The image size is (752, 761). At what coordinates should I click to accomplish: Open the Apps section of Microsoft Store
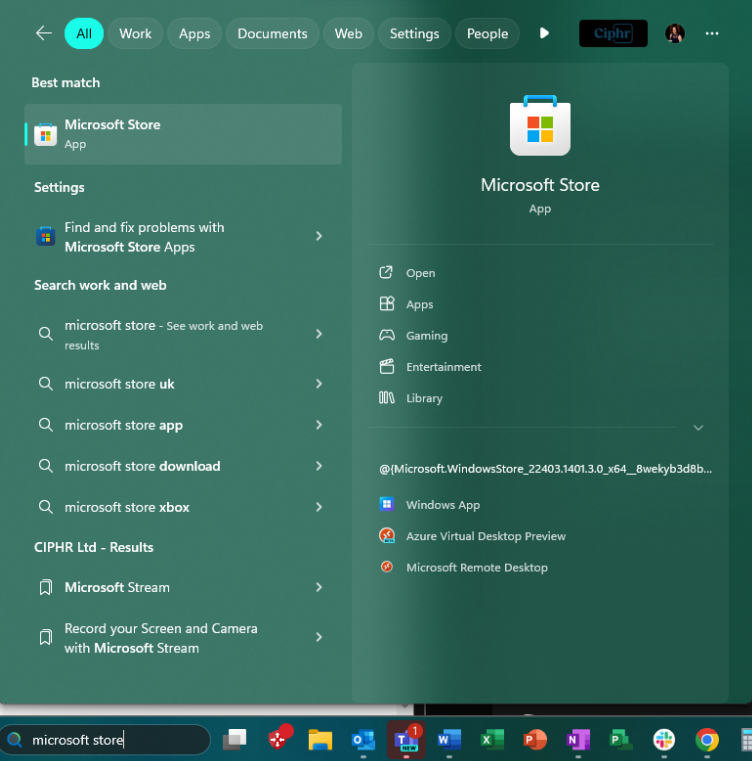419,304
